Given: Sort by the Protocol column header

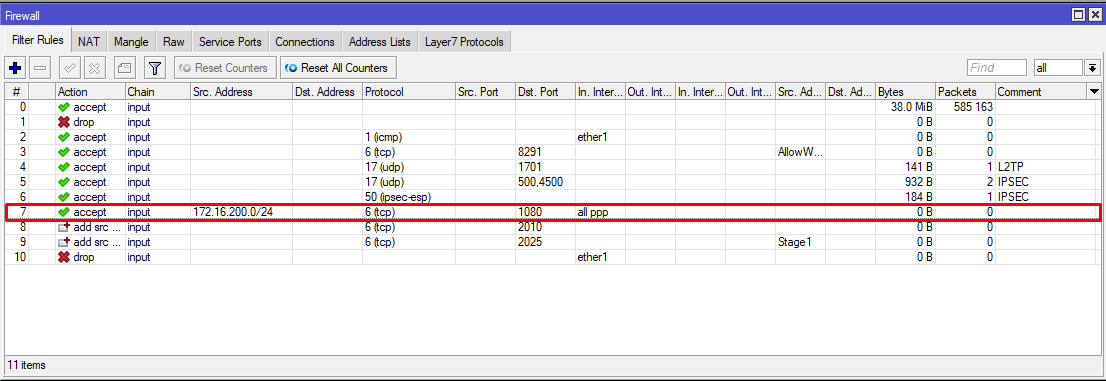Looking at the screenshot, I should (x=408, y=92).
